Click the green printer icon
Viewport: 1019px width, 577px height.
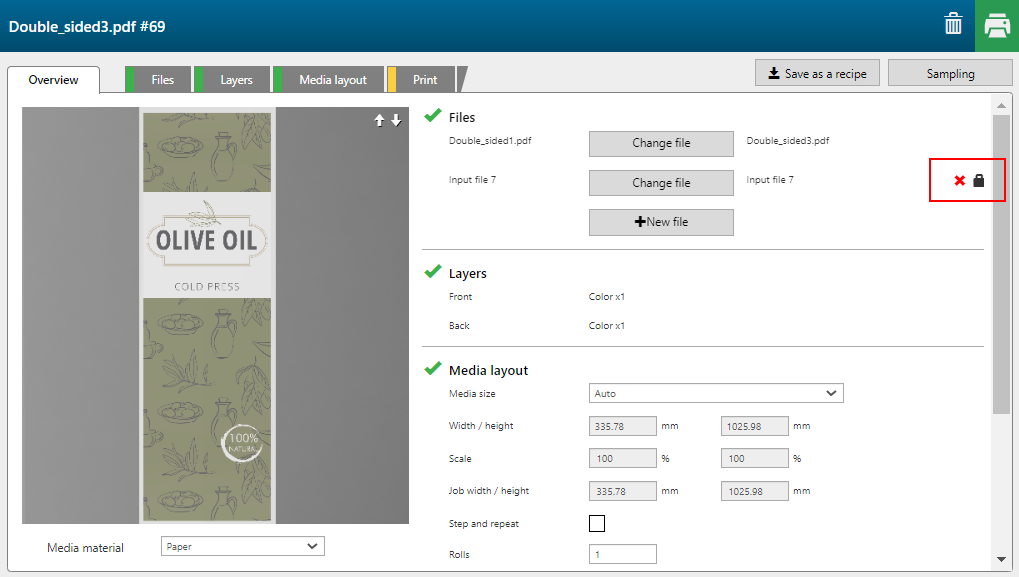coord(997,26)
